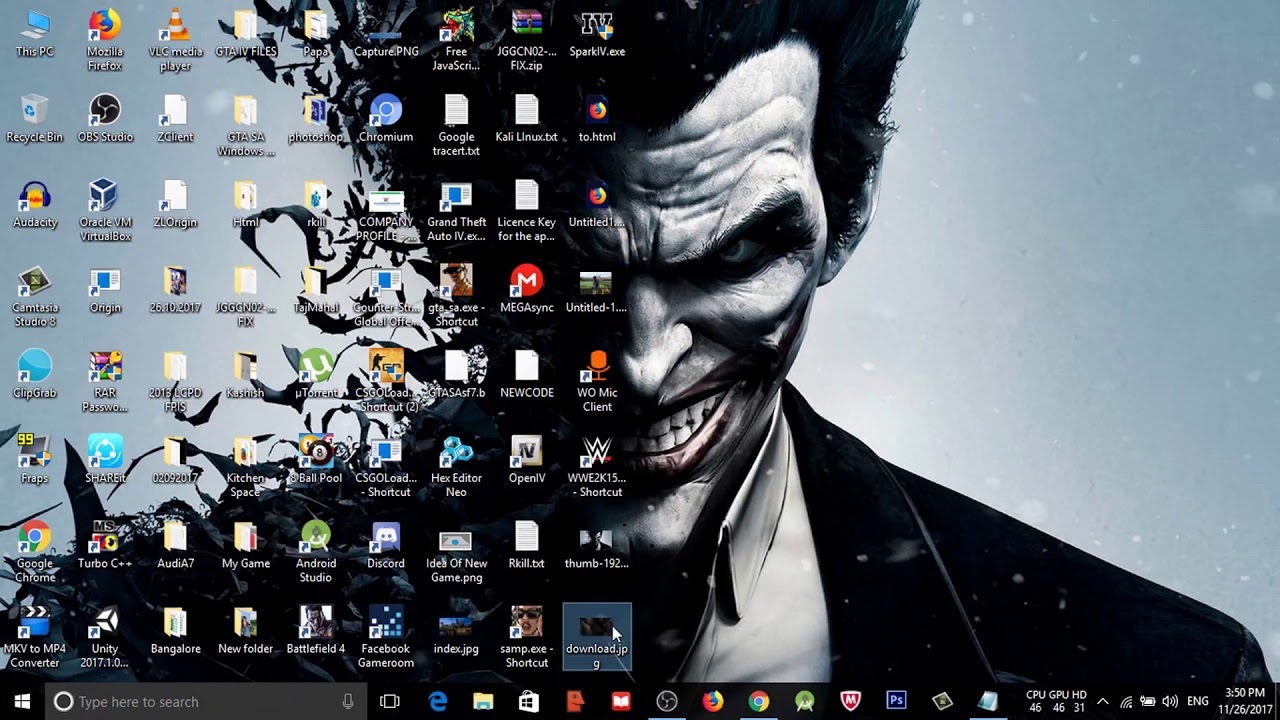The width and height of the screenshot is (1280, 720).
Task: Select the Discord desktop icon
Action: click(x=386, y=545)
